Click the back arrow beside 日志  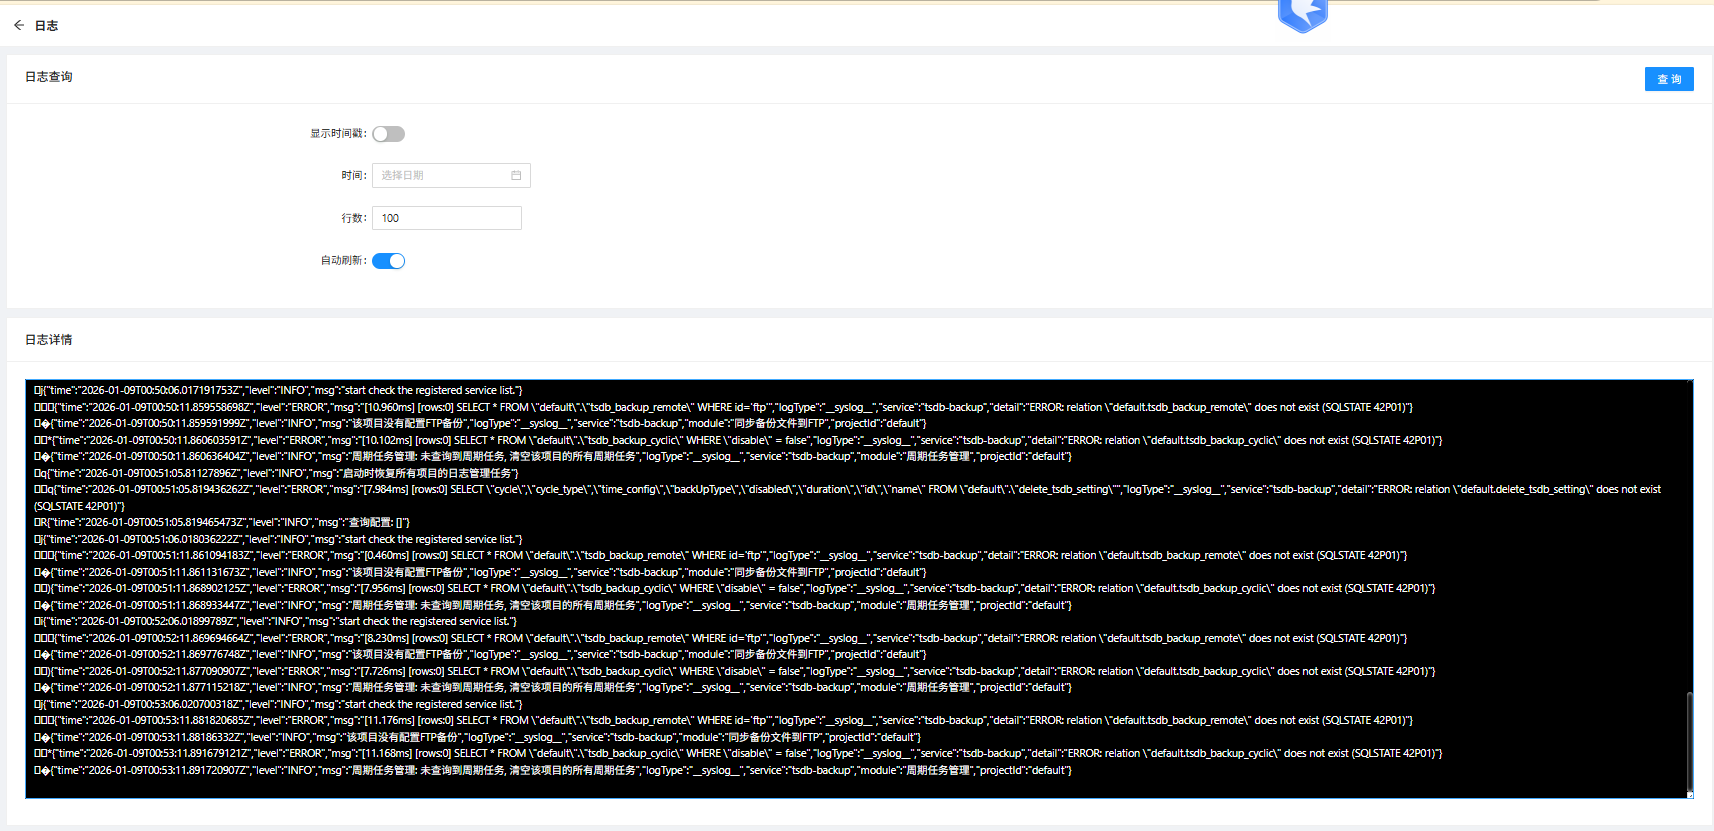[x=19, y=25]
